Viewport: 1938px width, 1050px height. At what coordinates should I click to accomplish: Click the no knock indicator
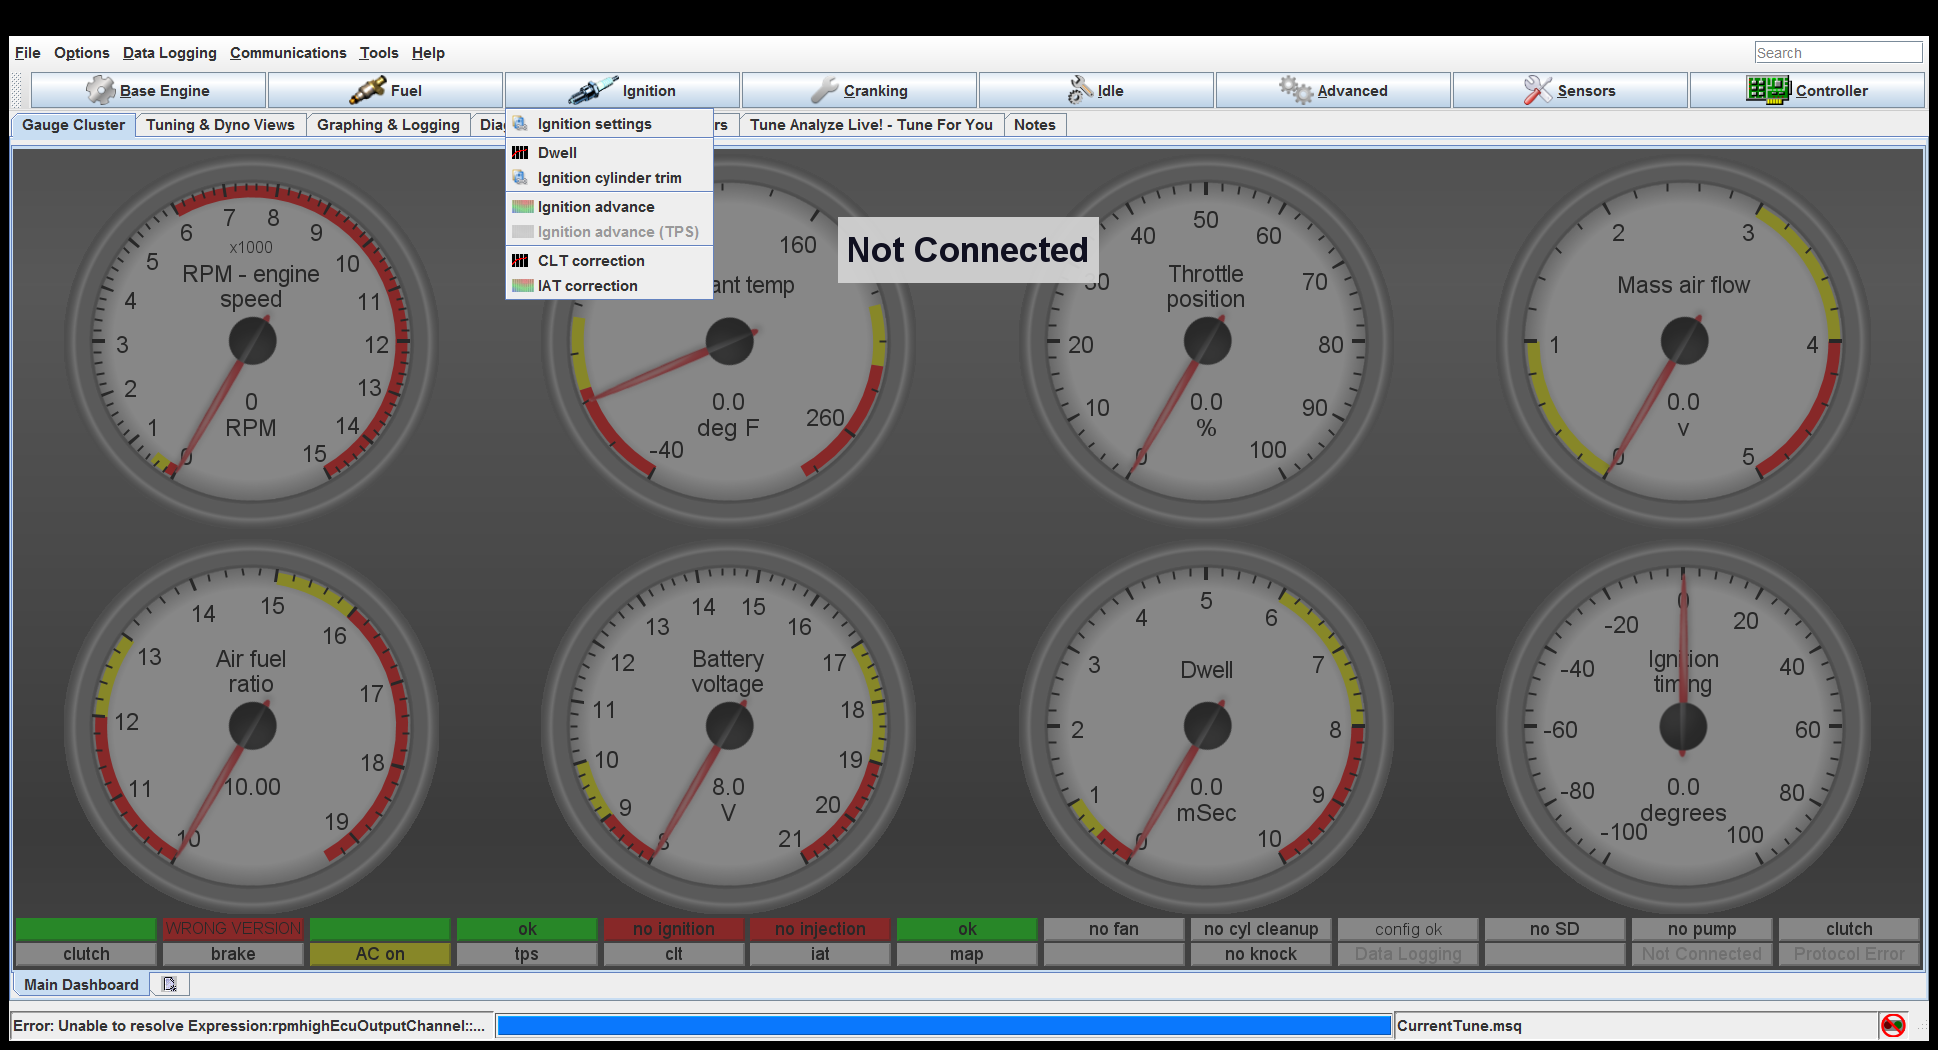(x=1261, y=953)
